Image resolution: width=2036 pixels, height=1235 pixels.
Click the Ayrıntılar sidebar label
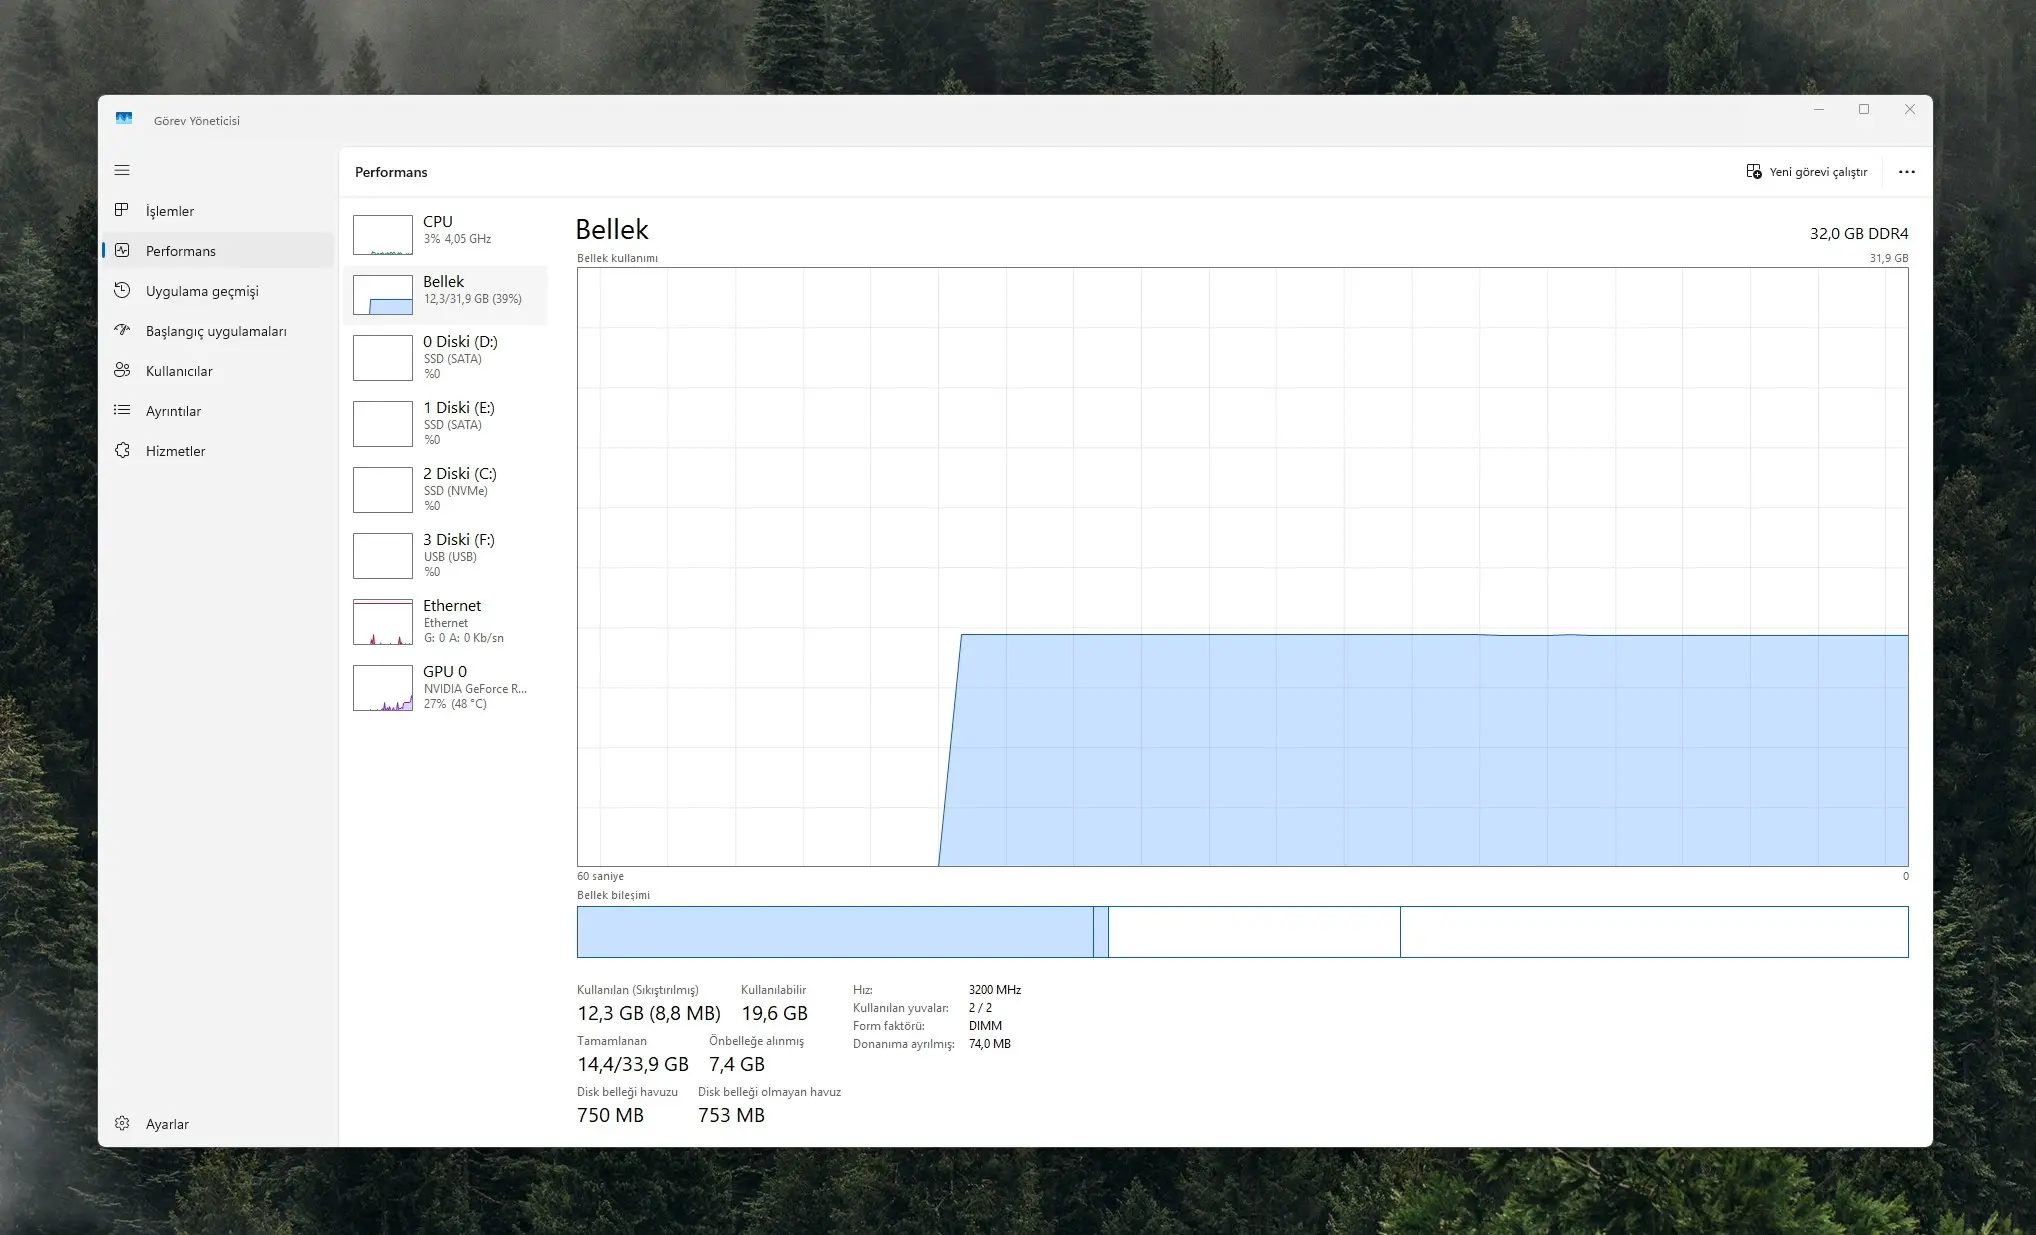click(173, 411)
